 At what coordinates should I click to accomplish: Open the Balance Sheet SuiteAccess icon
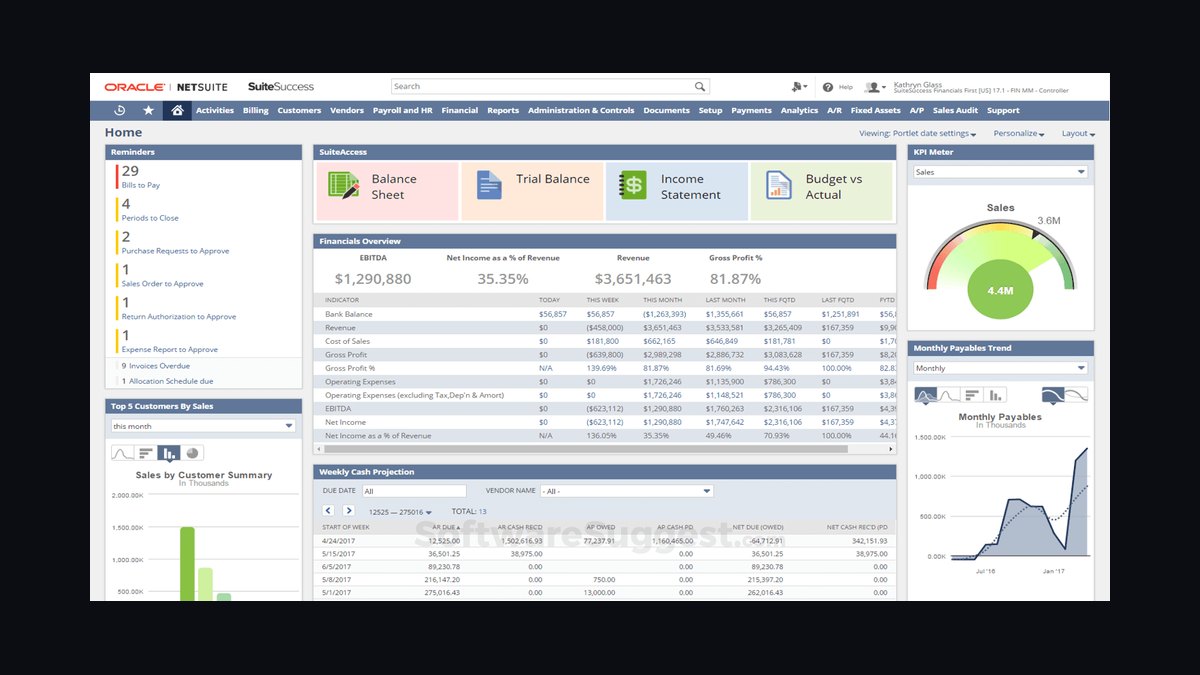coord(343,186)
